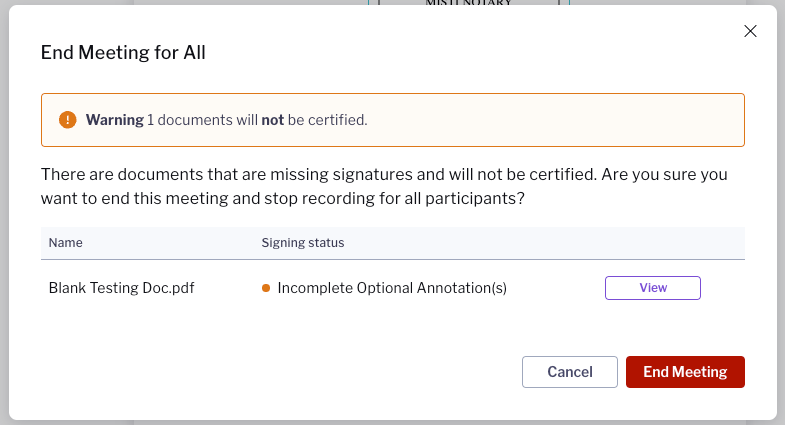
Task: Click the orange warning exclamation icon
Action: click(68, 120)
